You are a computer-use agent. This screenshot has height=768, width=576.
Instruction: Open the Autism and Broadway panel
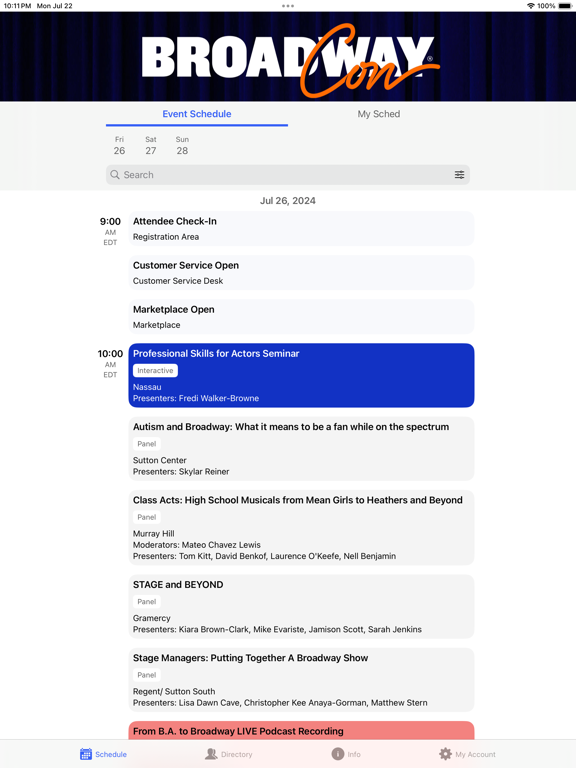tap(301, 449)
